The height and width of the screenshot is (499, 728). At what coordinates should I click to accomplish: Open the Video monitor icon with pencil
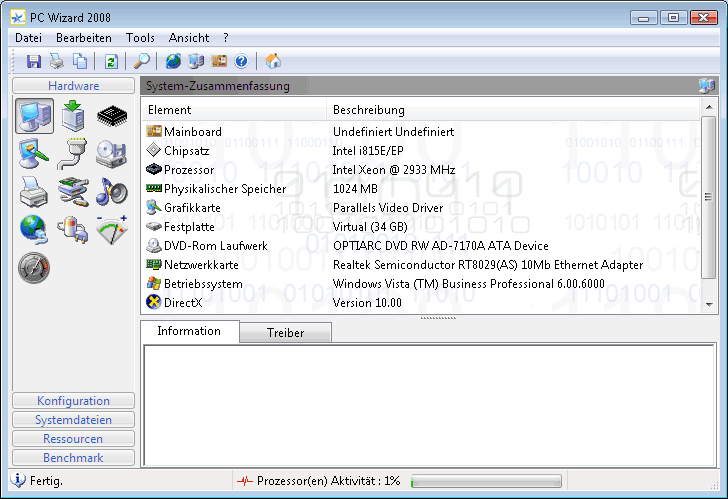34,154
